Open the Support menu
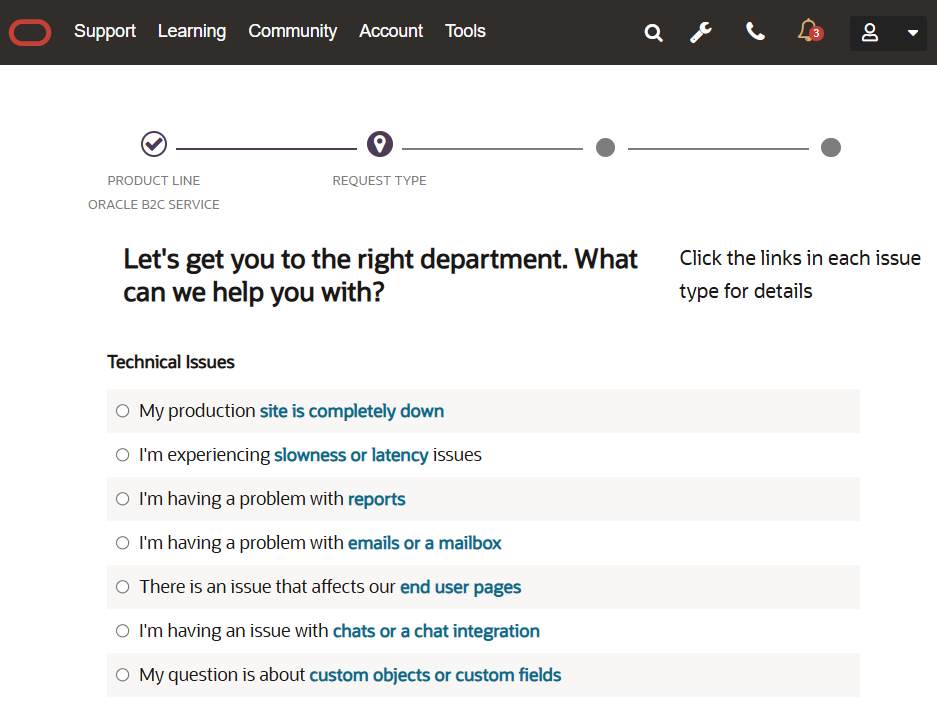 (105, 31)
